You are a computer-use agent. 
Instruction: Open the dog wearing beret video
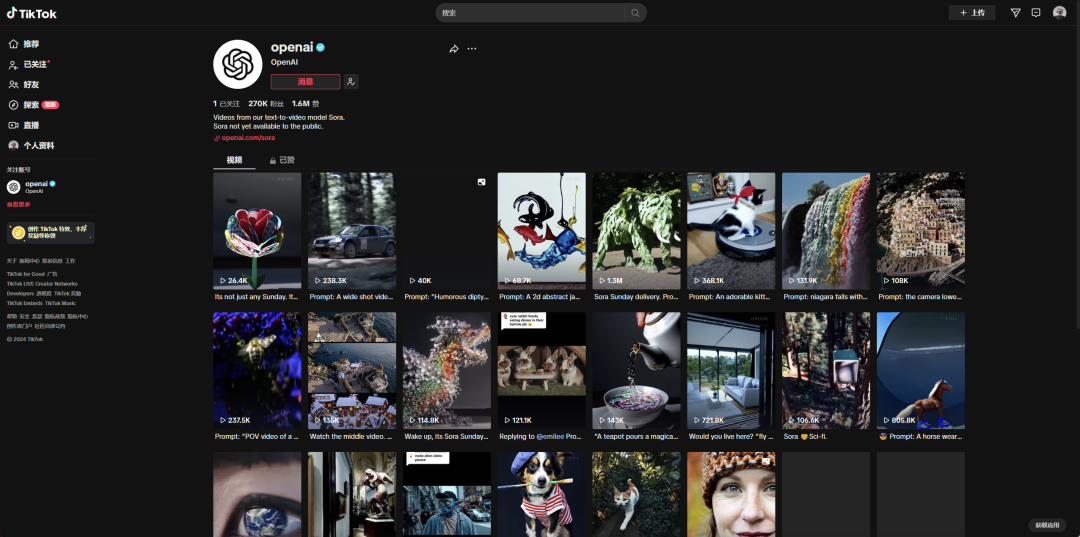[541, 494]
